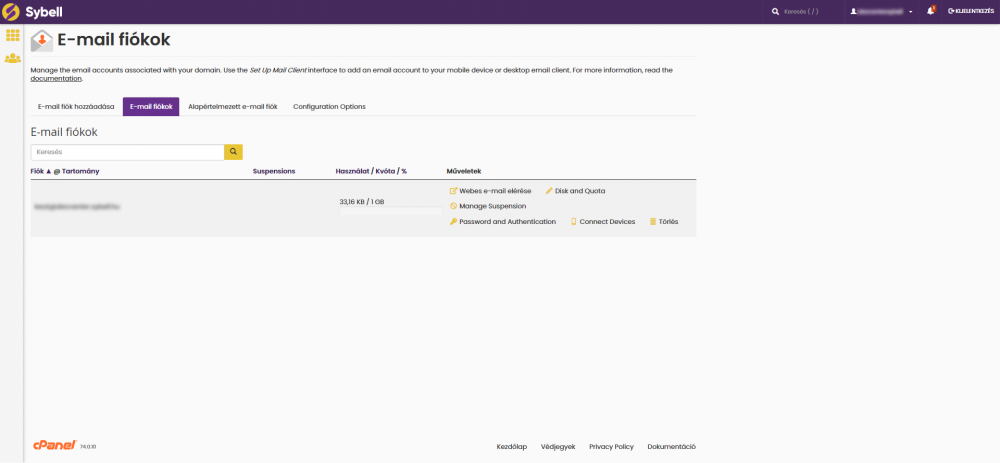This screenshot has width=1000, height=463.
Task: Click the Kijelentkezés logout button
Action: (970, 11)
